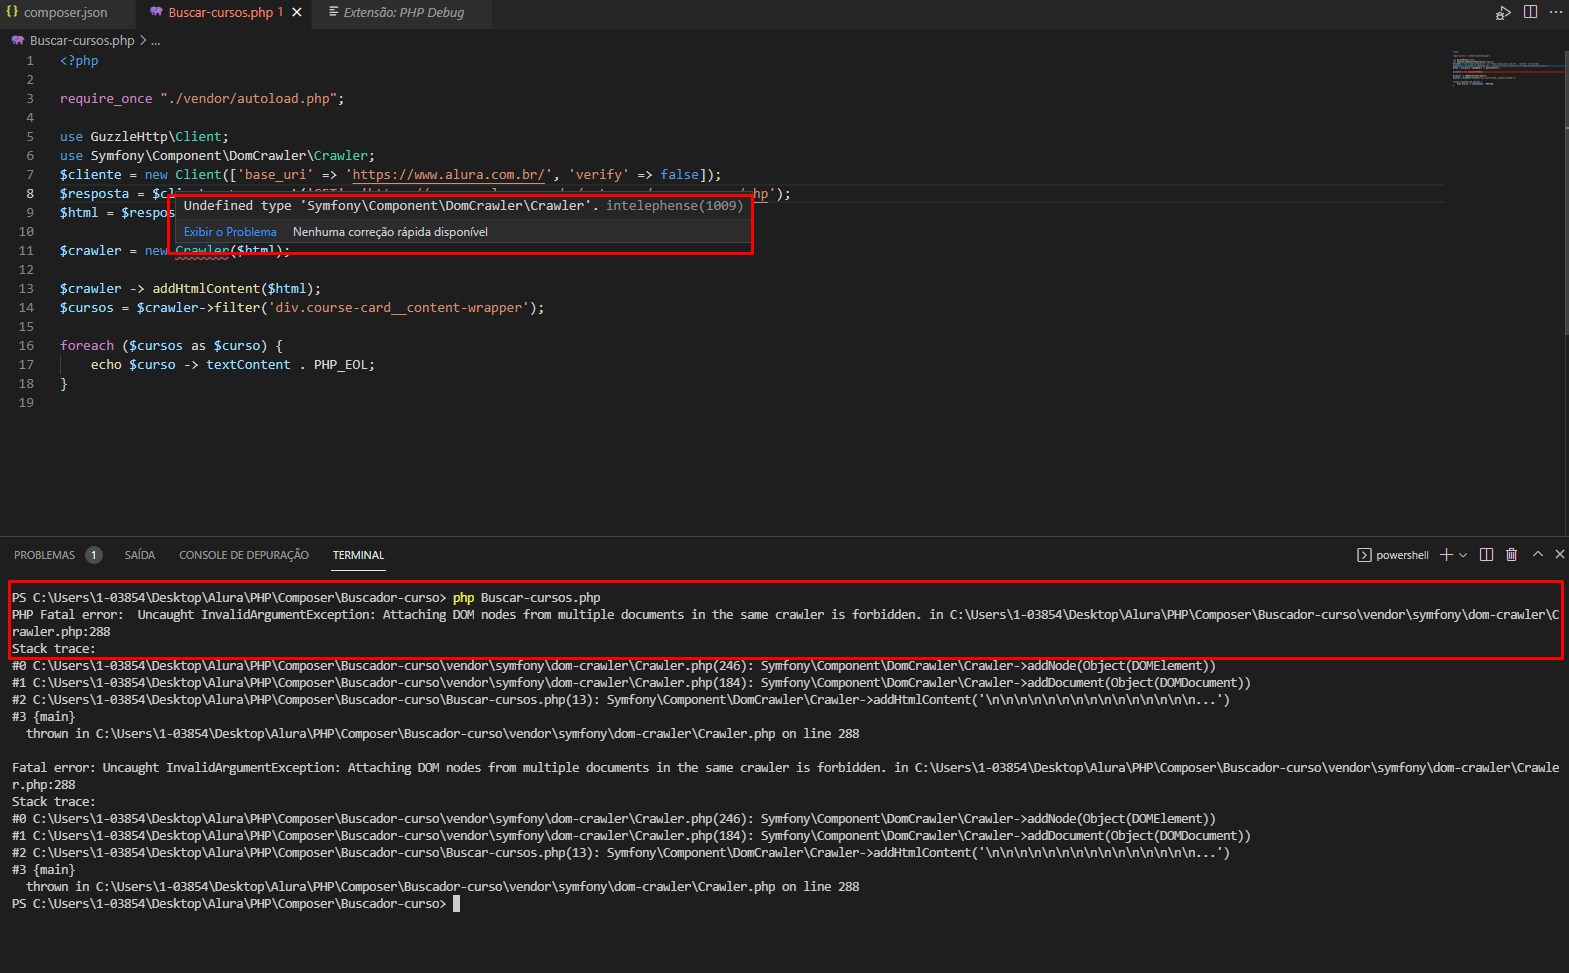Click line number 7 in the gutter
The image size is (1569, 973).
[30, 175]
